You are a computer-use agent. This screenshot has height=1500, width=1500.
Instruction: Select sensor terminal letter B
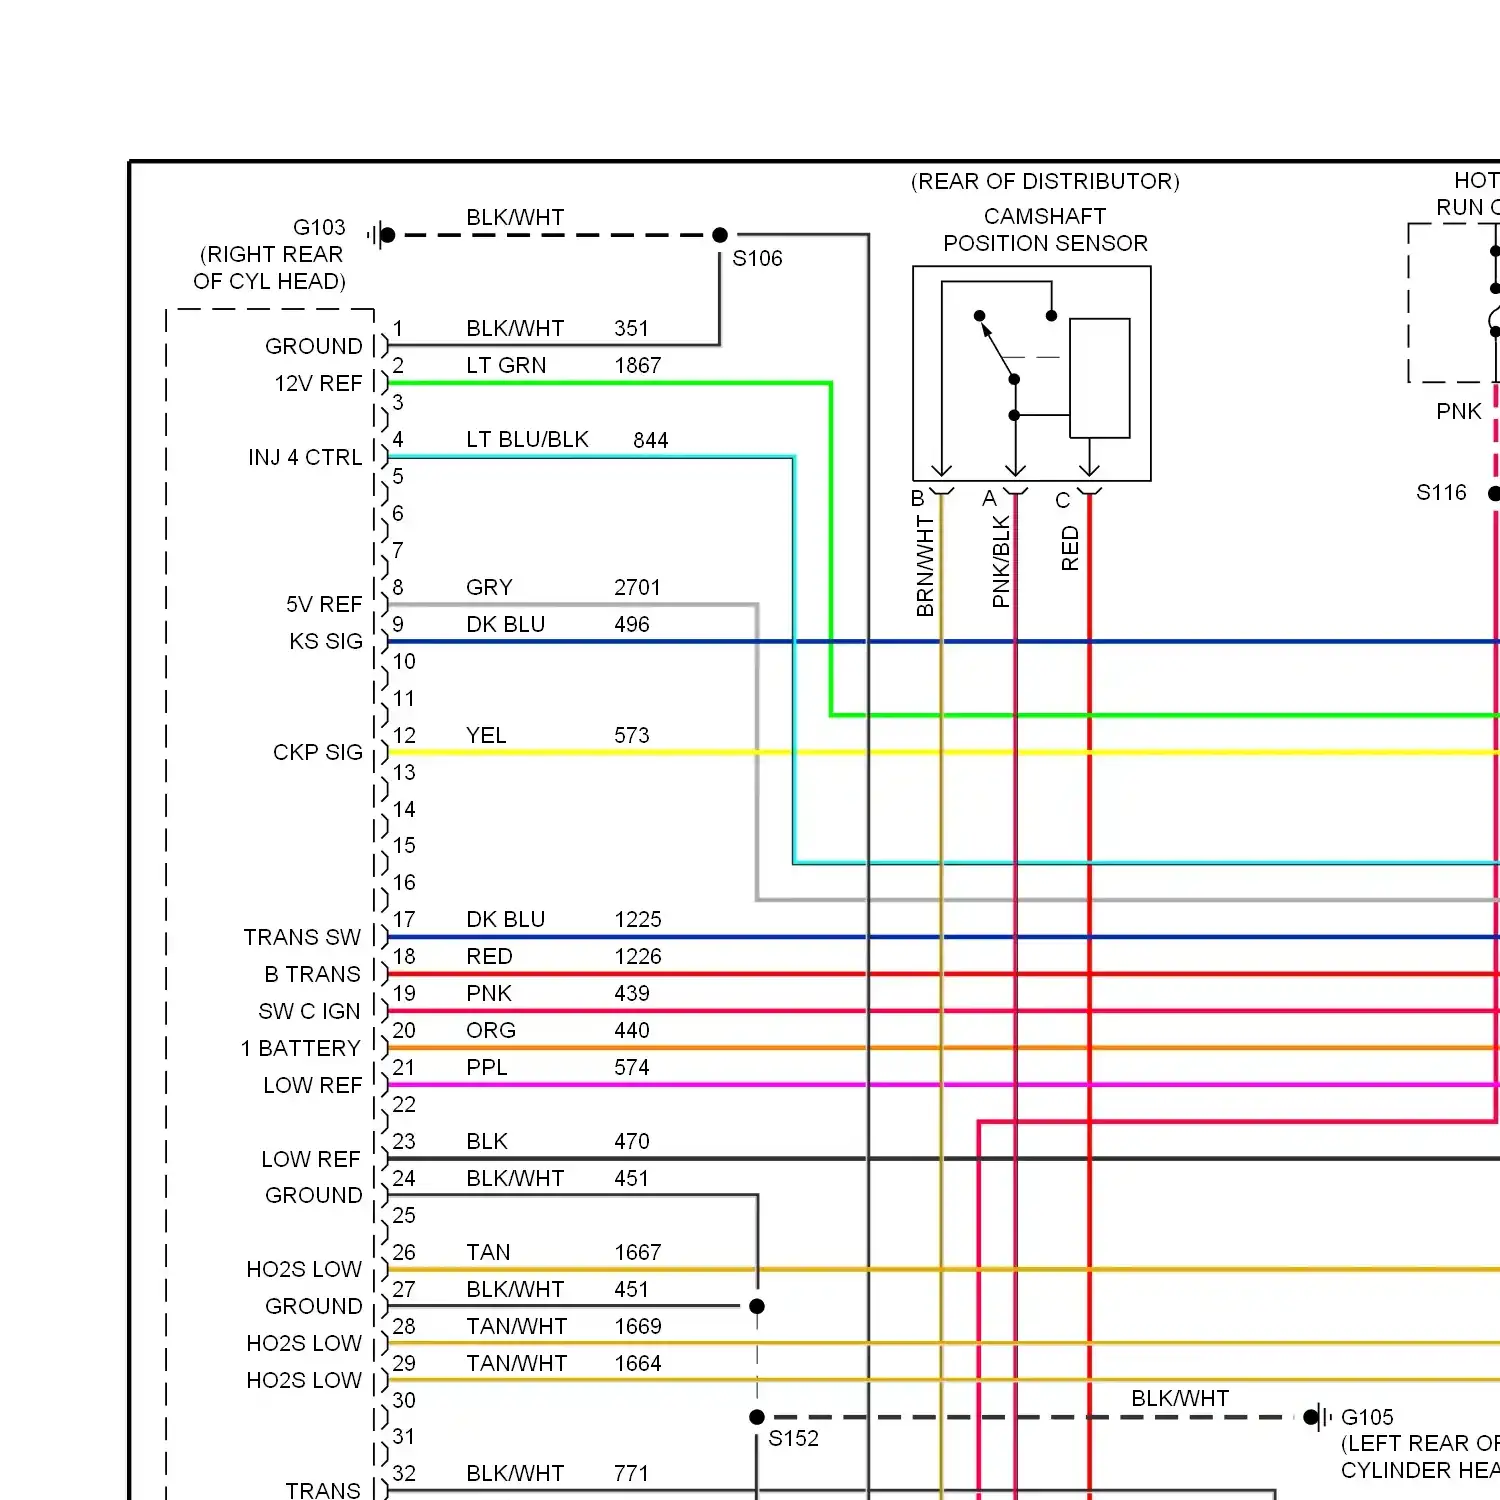click(x=918, y=498)
